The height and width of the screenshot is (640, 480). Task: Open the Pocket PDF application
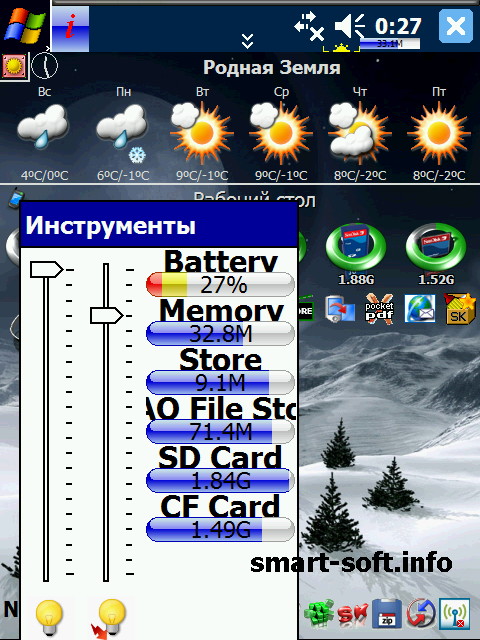[x=379, y=309]
